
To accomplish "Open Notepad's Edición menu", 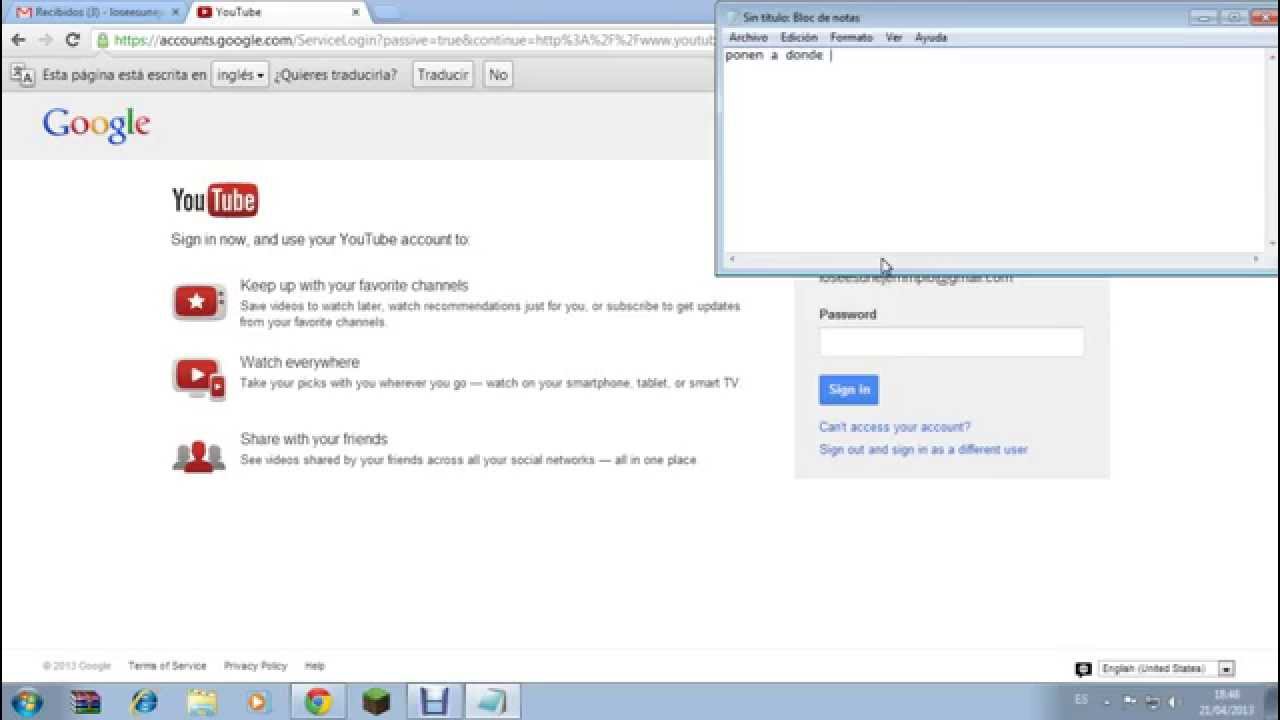I will click(x=799, y=37).
